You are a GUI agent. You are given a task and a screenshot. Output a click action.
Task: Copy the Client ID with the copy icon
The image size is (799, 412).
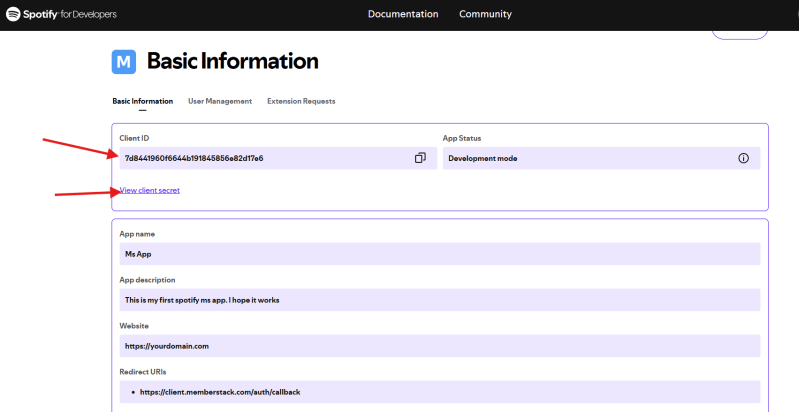[420, 158]
